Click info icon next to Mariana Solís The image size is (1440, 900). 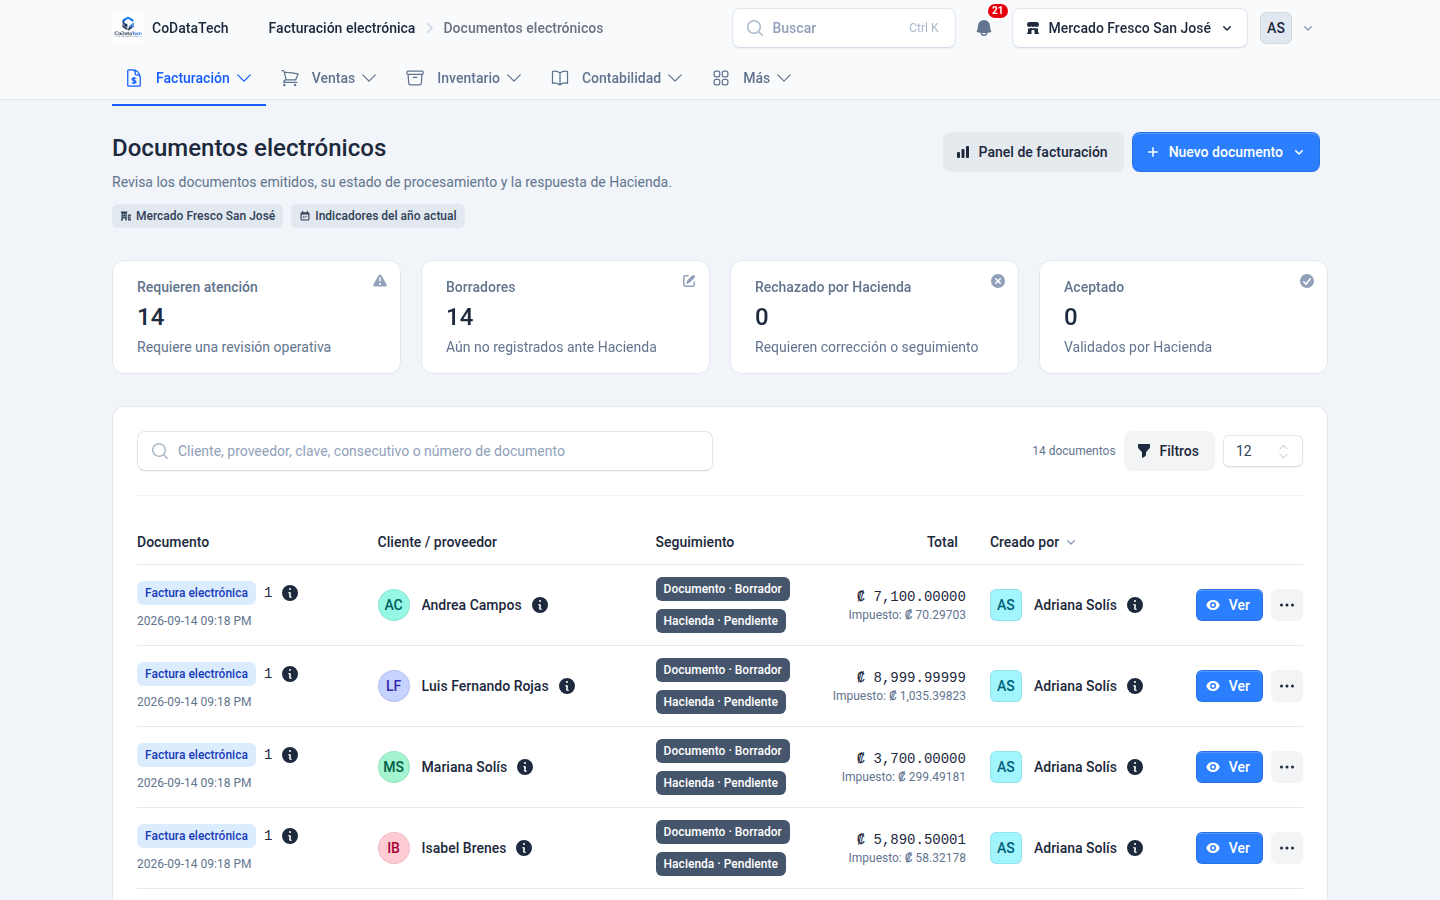tap(525, 767)
